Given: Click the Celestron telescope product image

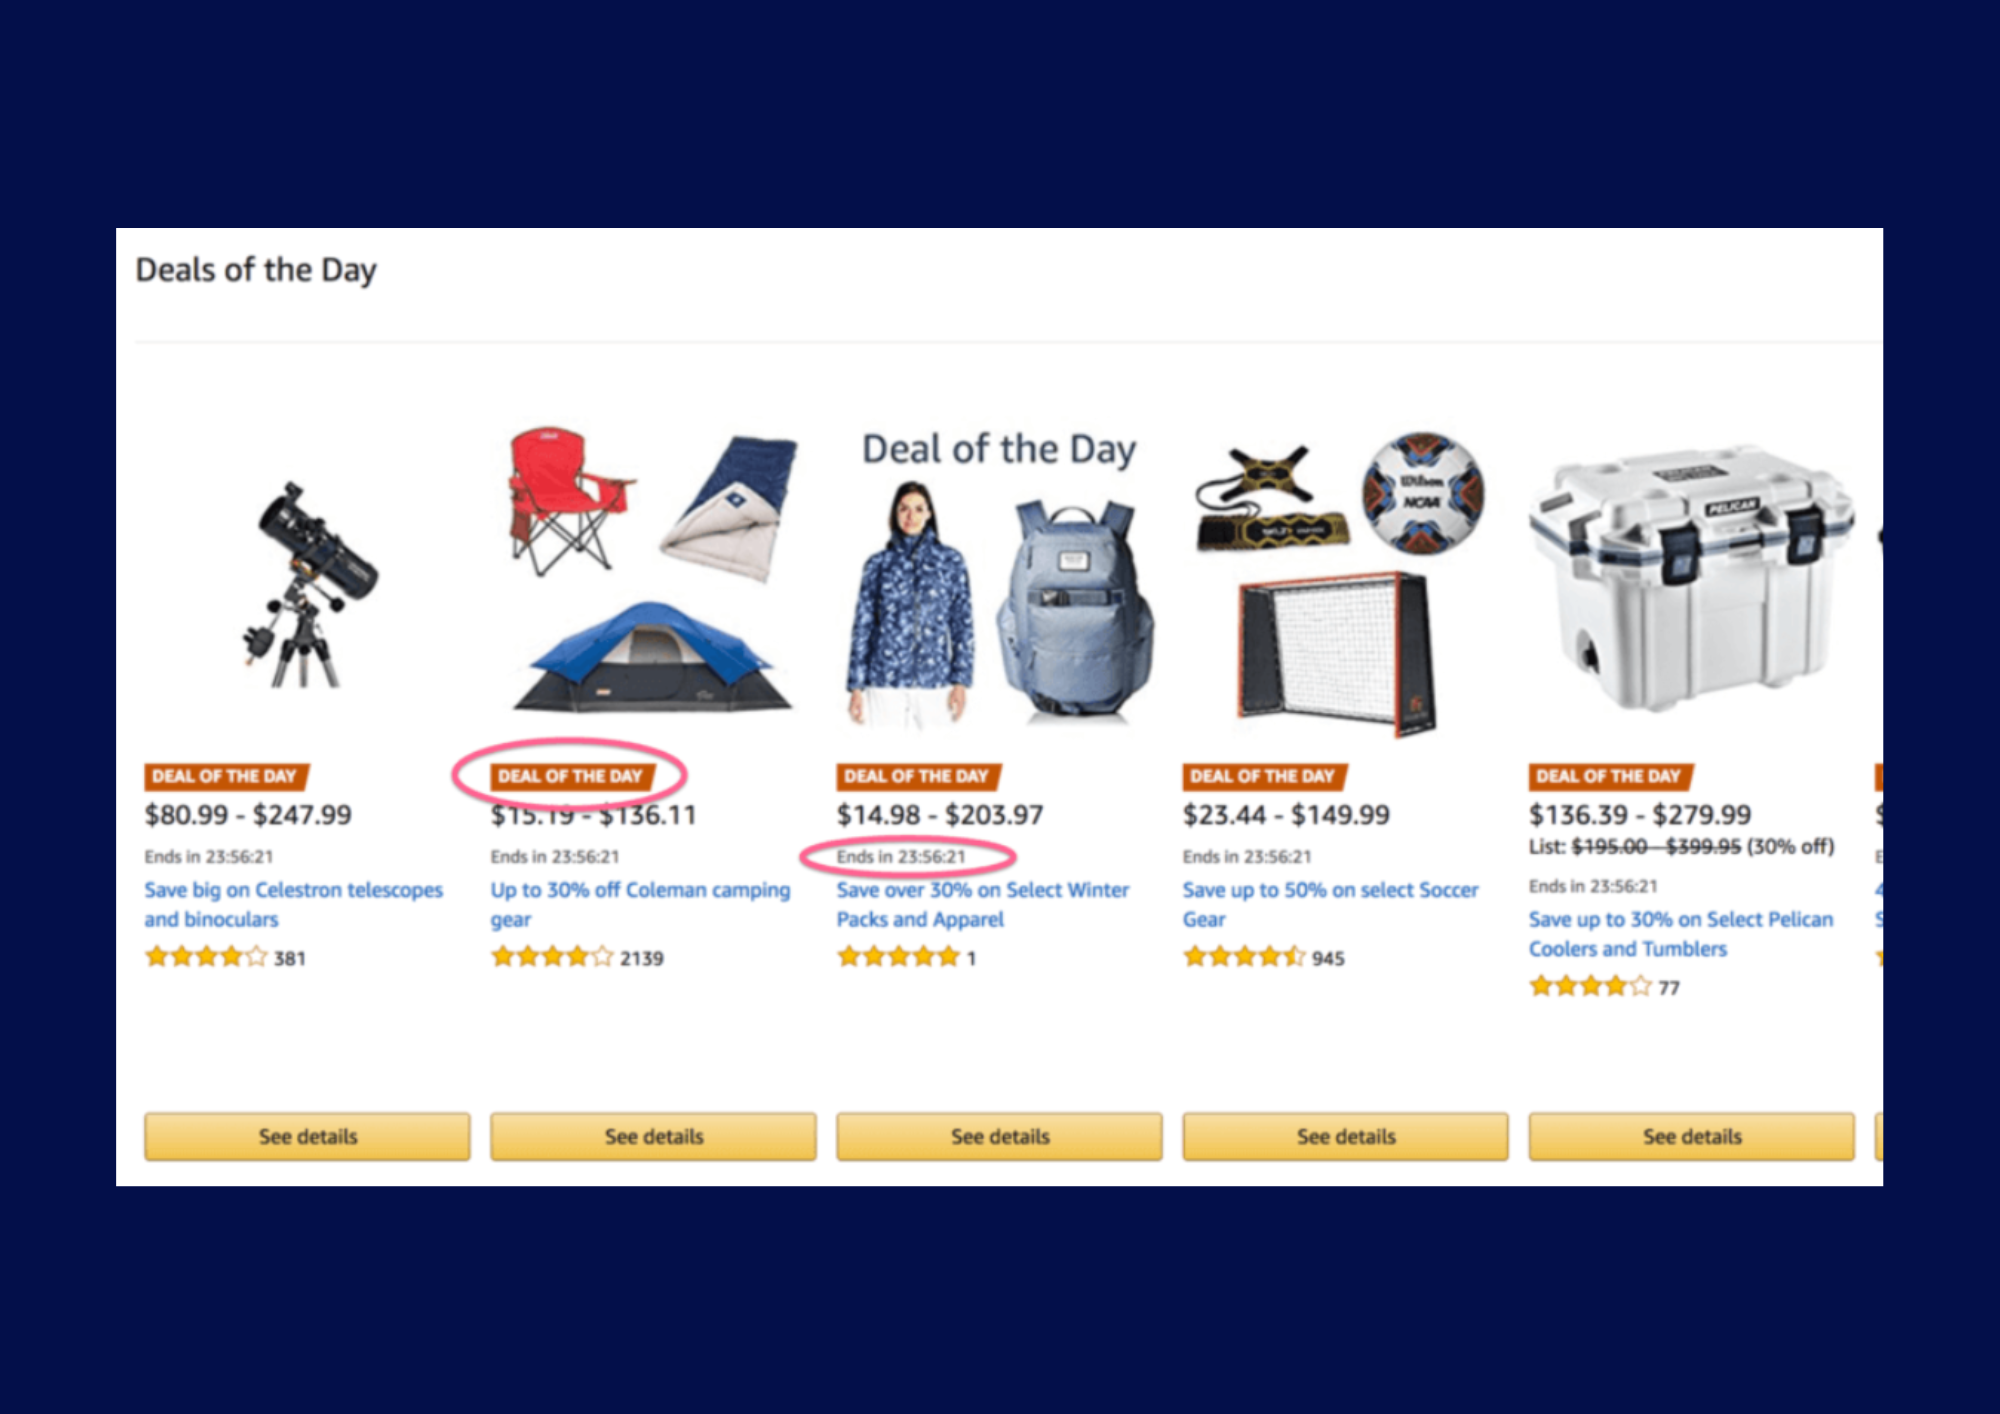Looking at the screenshot, I should tap(307, 587).
